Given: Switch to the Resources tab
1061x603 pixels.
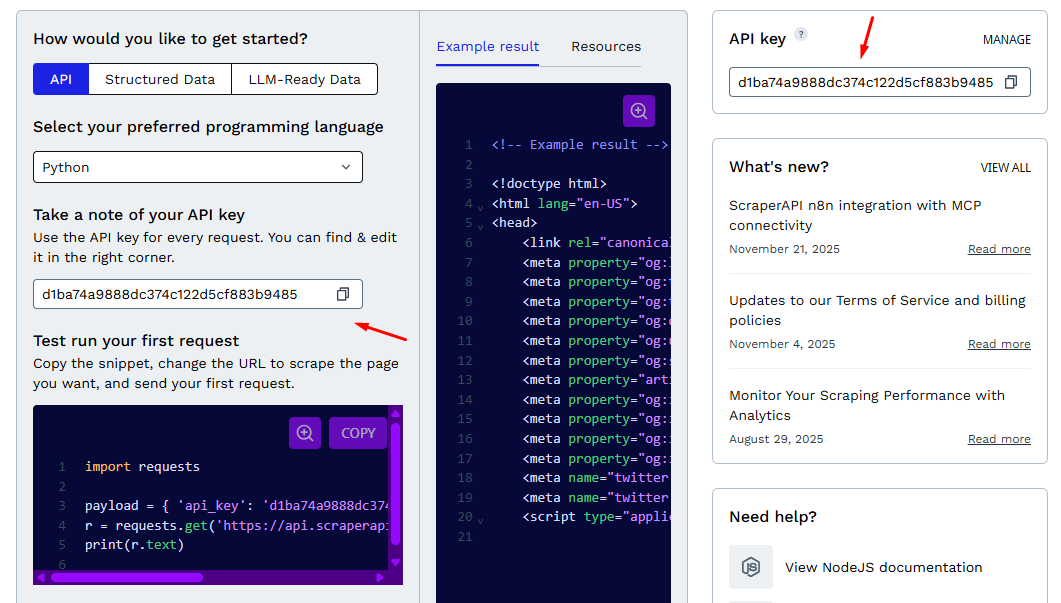Looking at the screenshot, I should (604, 46).
